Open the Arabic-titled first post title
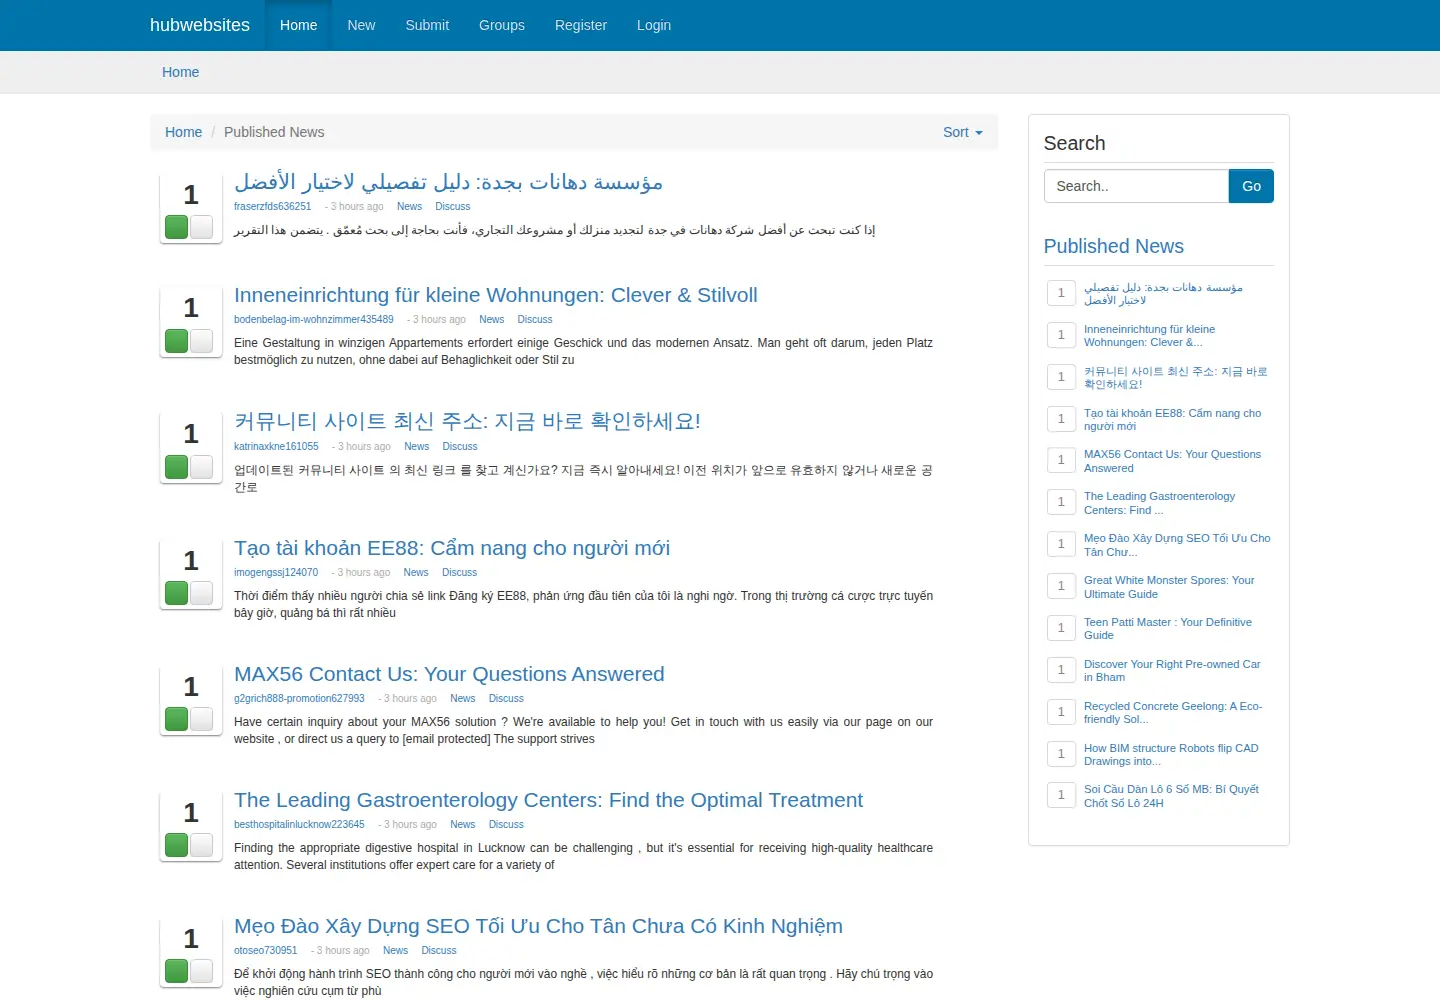 pos(448,182)
